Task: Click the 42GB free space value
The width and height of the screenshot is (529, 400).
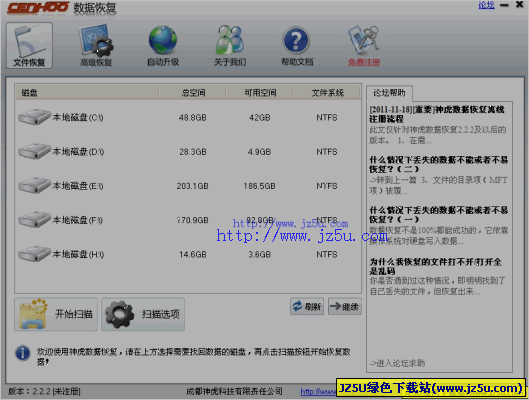Action: (260, 118)
